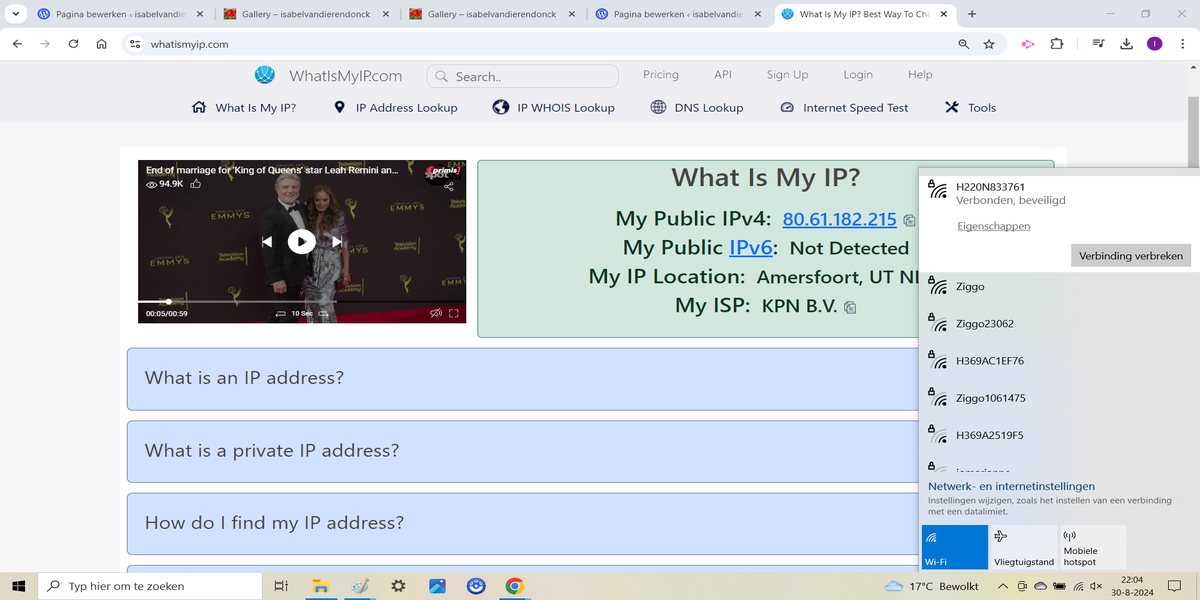1200x600 pixels.
Task: Click the site Search field
Action: pos(523,76)
